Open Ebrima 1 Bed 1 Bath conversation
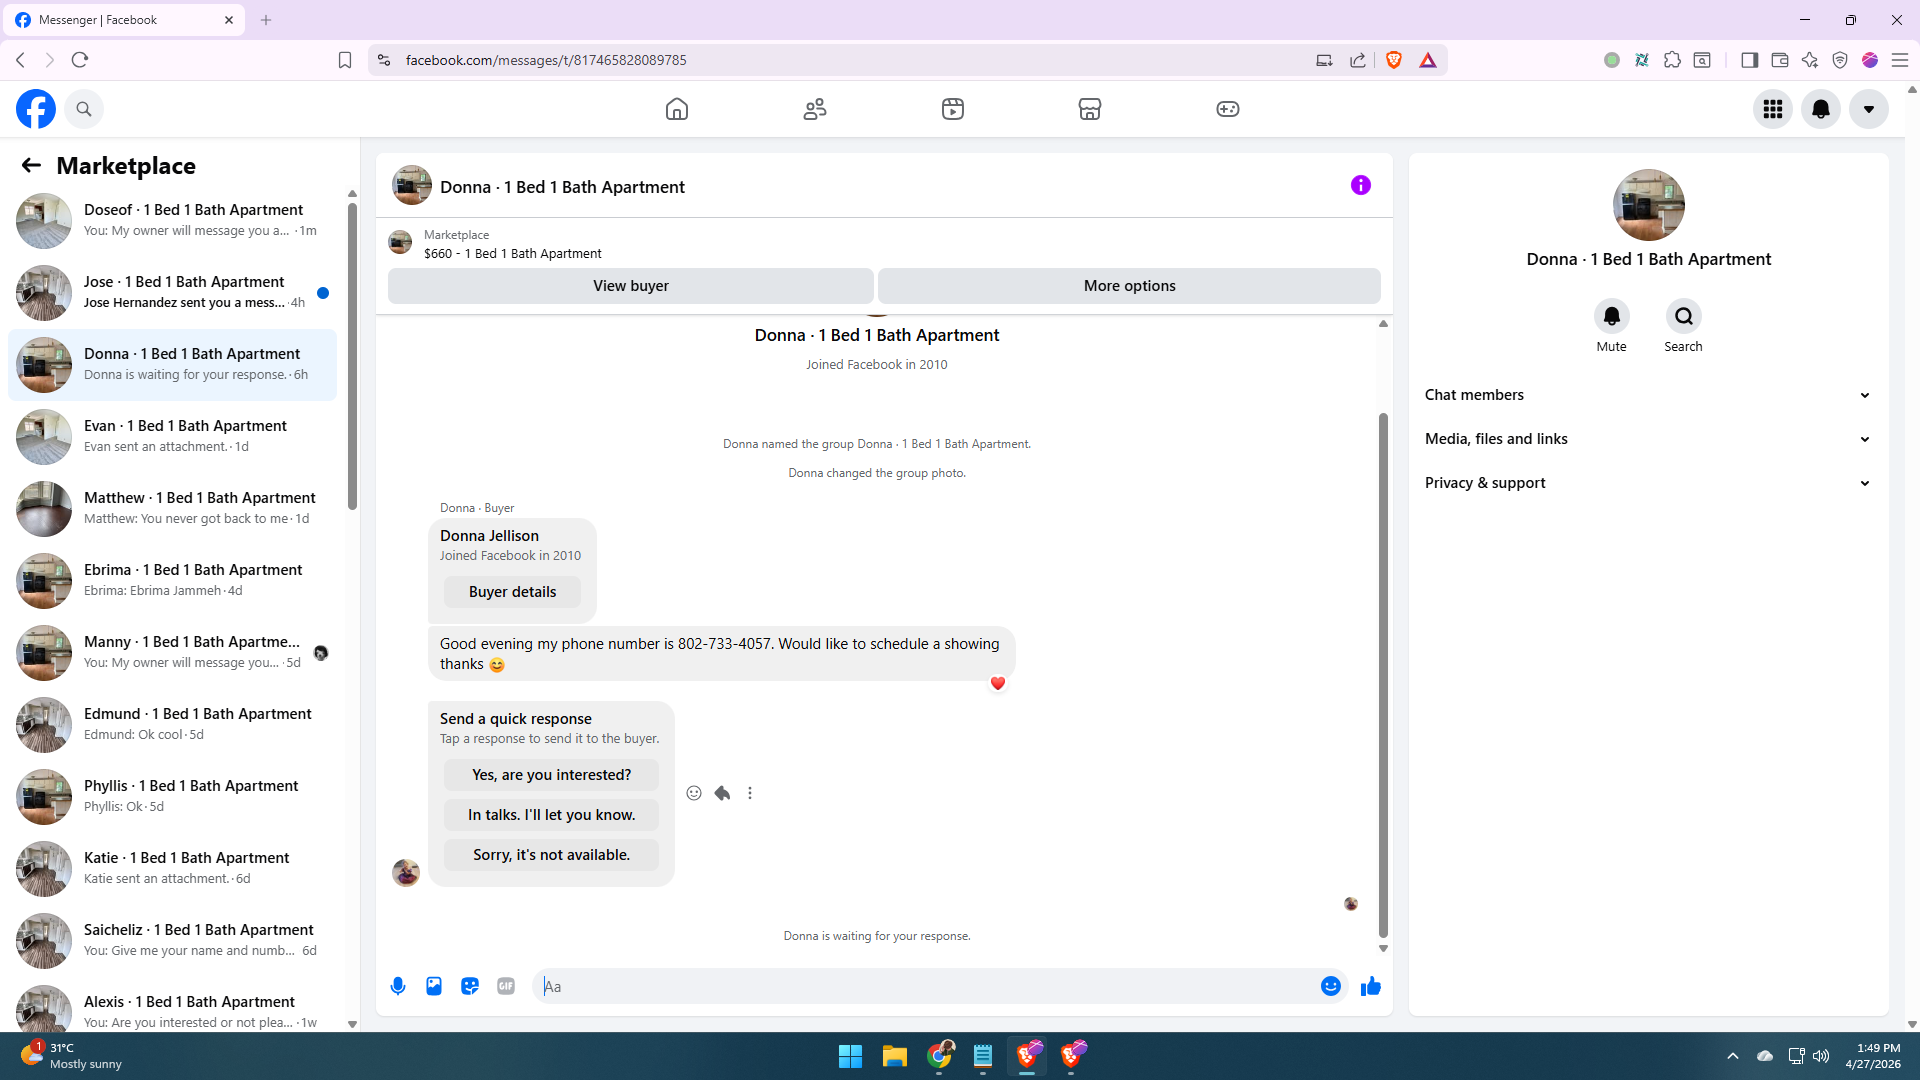 point(172,581)
